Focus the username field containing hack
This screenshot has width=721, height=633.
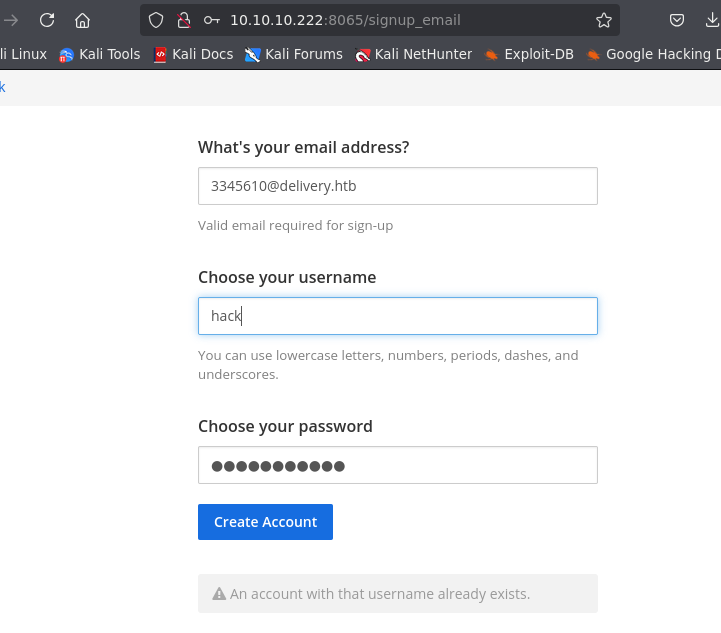(x=398, y=316)
